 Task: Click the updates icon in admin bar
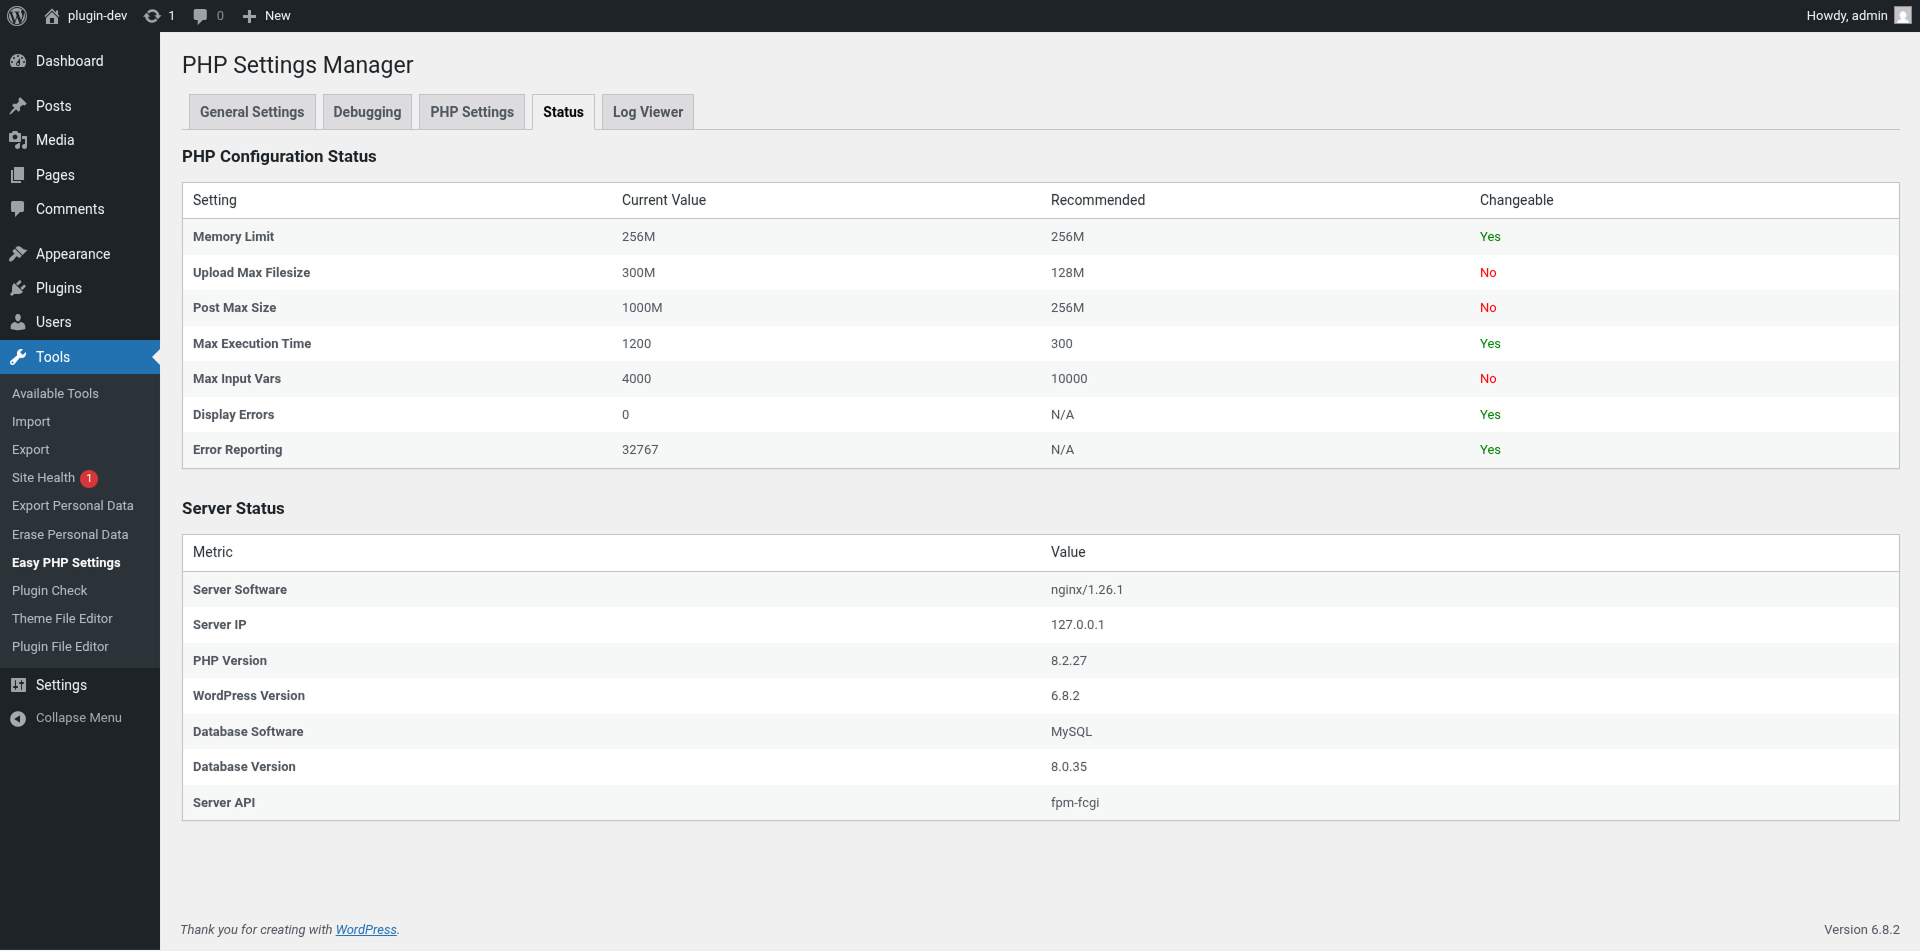point(152,16)
